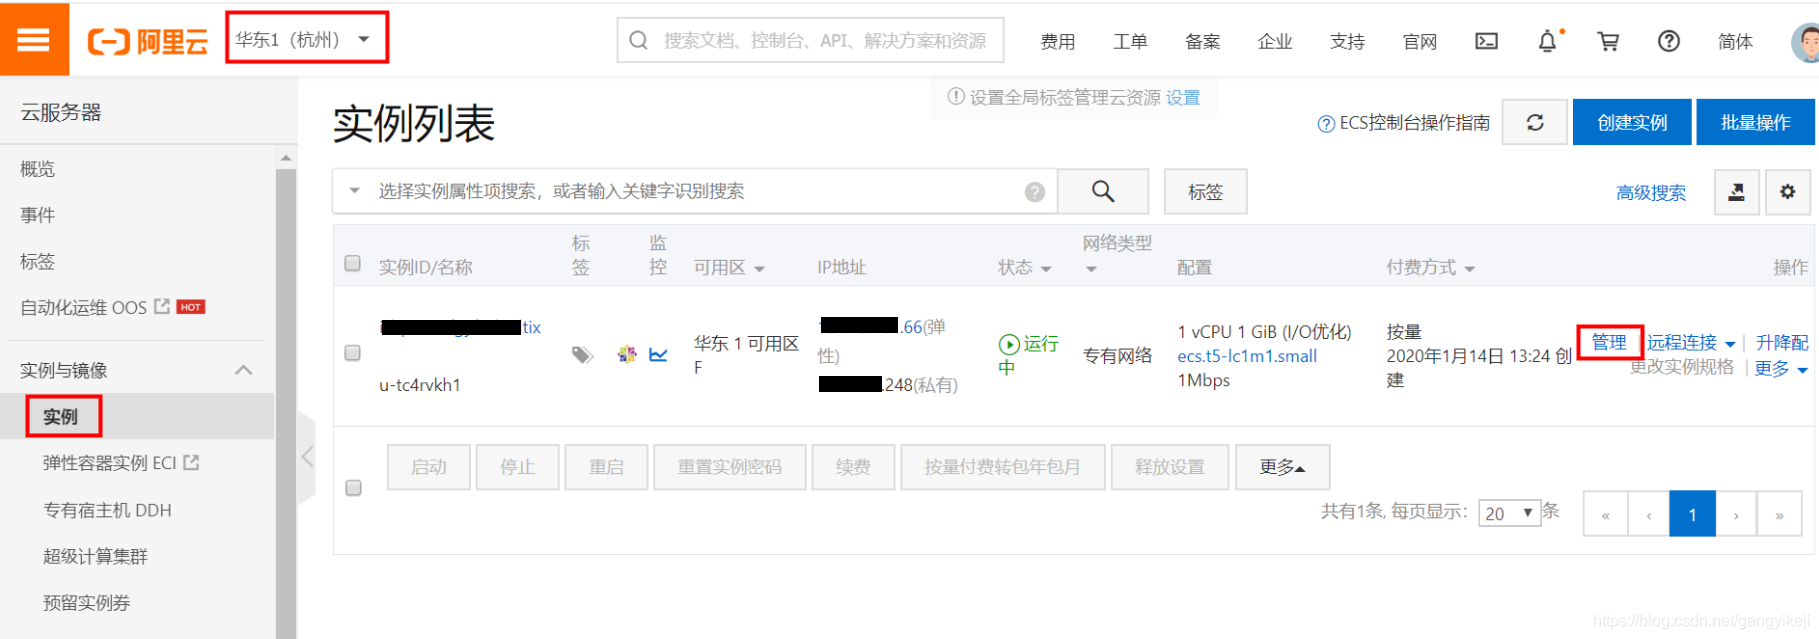This screenshot has width=1819, height=639.
Task: Go to the next page of results
Action: tap(1736, 514)
